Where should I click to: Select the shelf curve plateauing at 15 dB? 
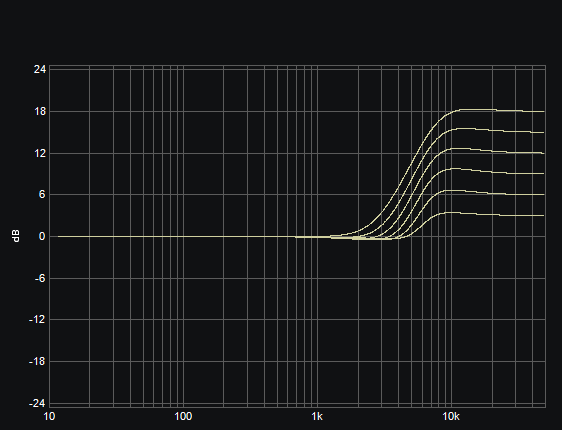point(502,131)
